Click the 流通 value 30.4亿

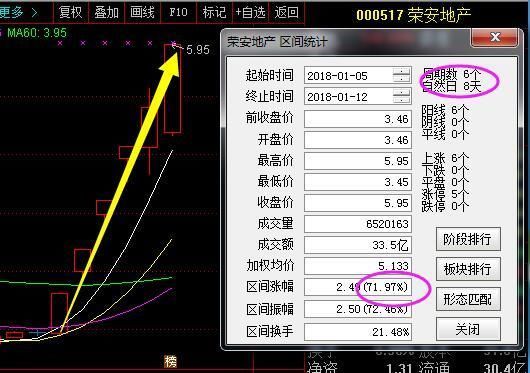click(504, 368)
